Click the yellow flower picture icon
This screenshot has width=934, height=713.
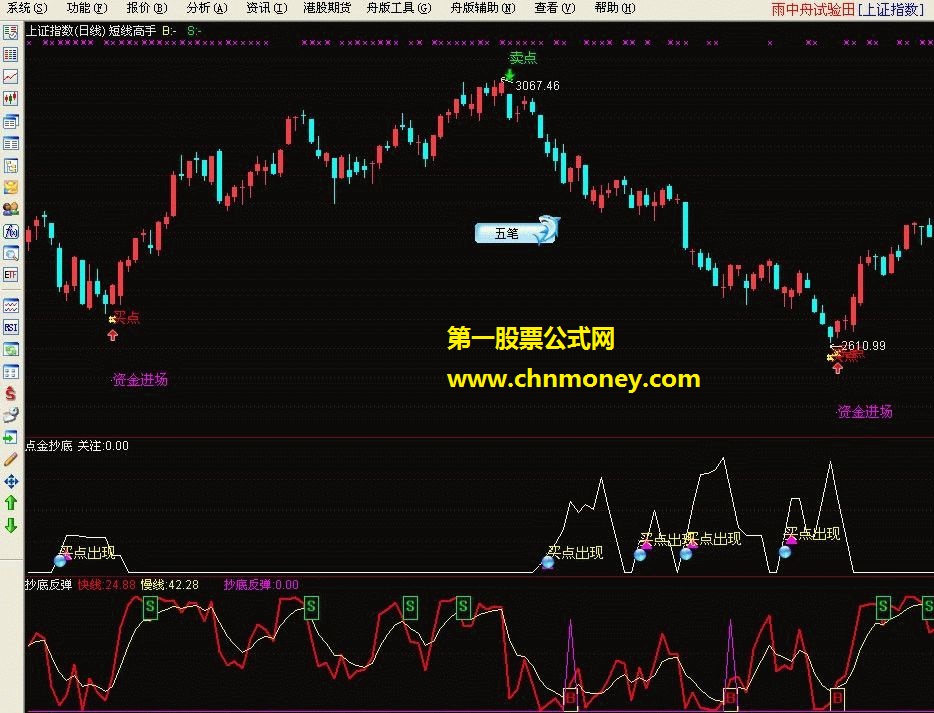[x=10, y=187]
